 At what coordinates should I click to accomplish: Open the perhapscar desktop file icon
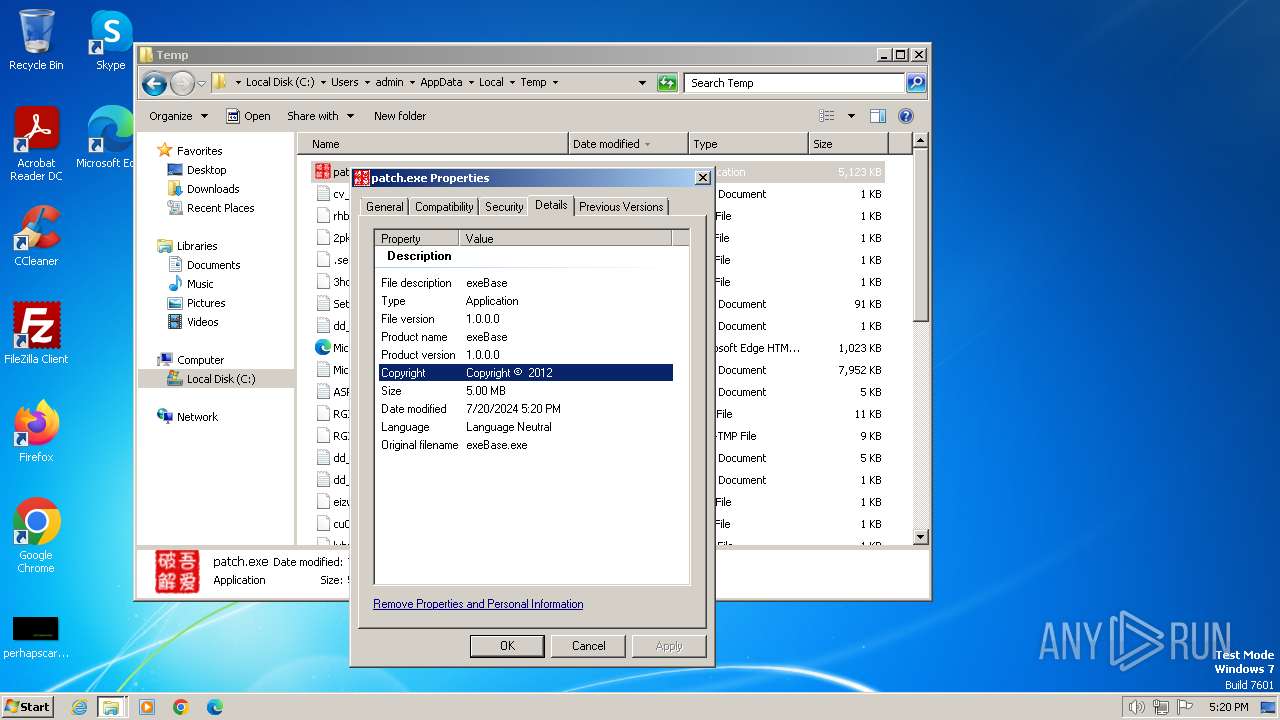click(36, 636)
